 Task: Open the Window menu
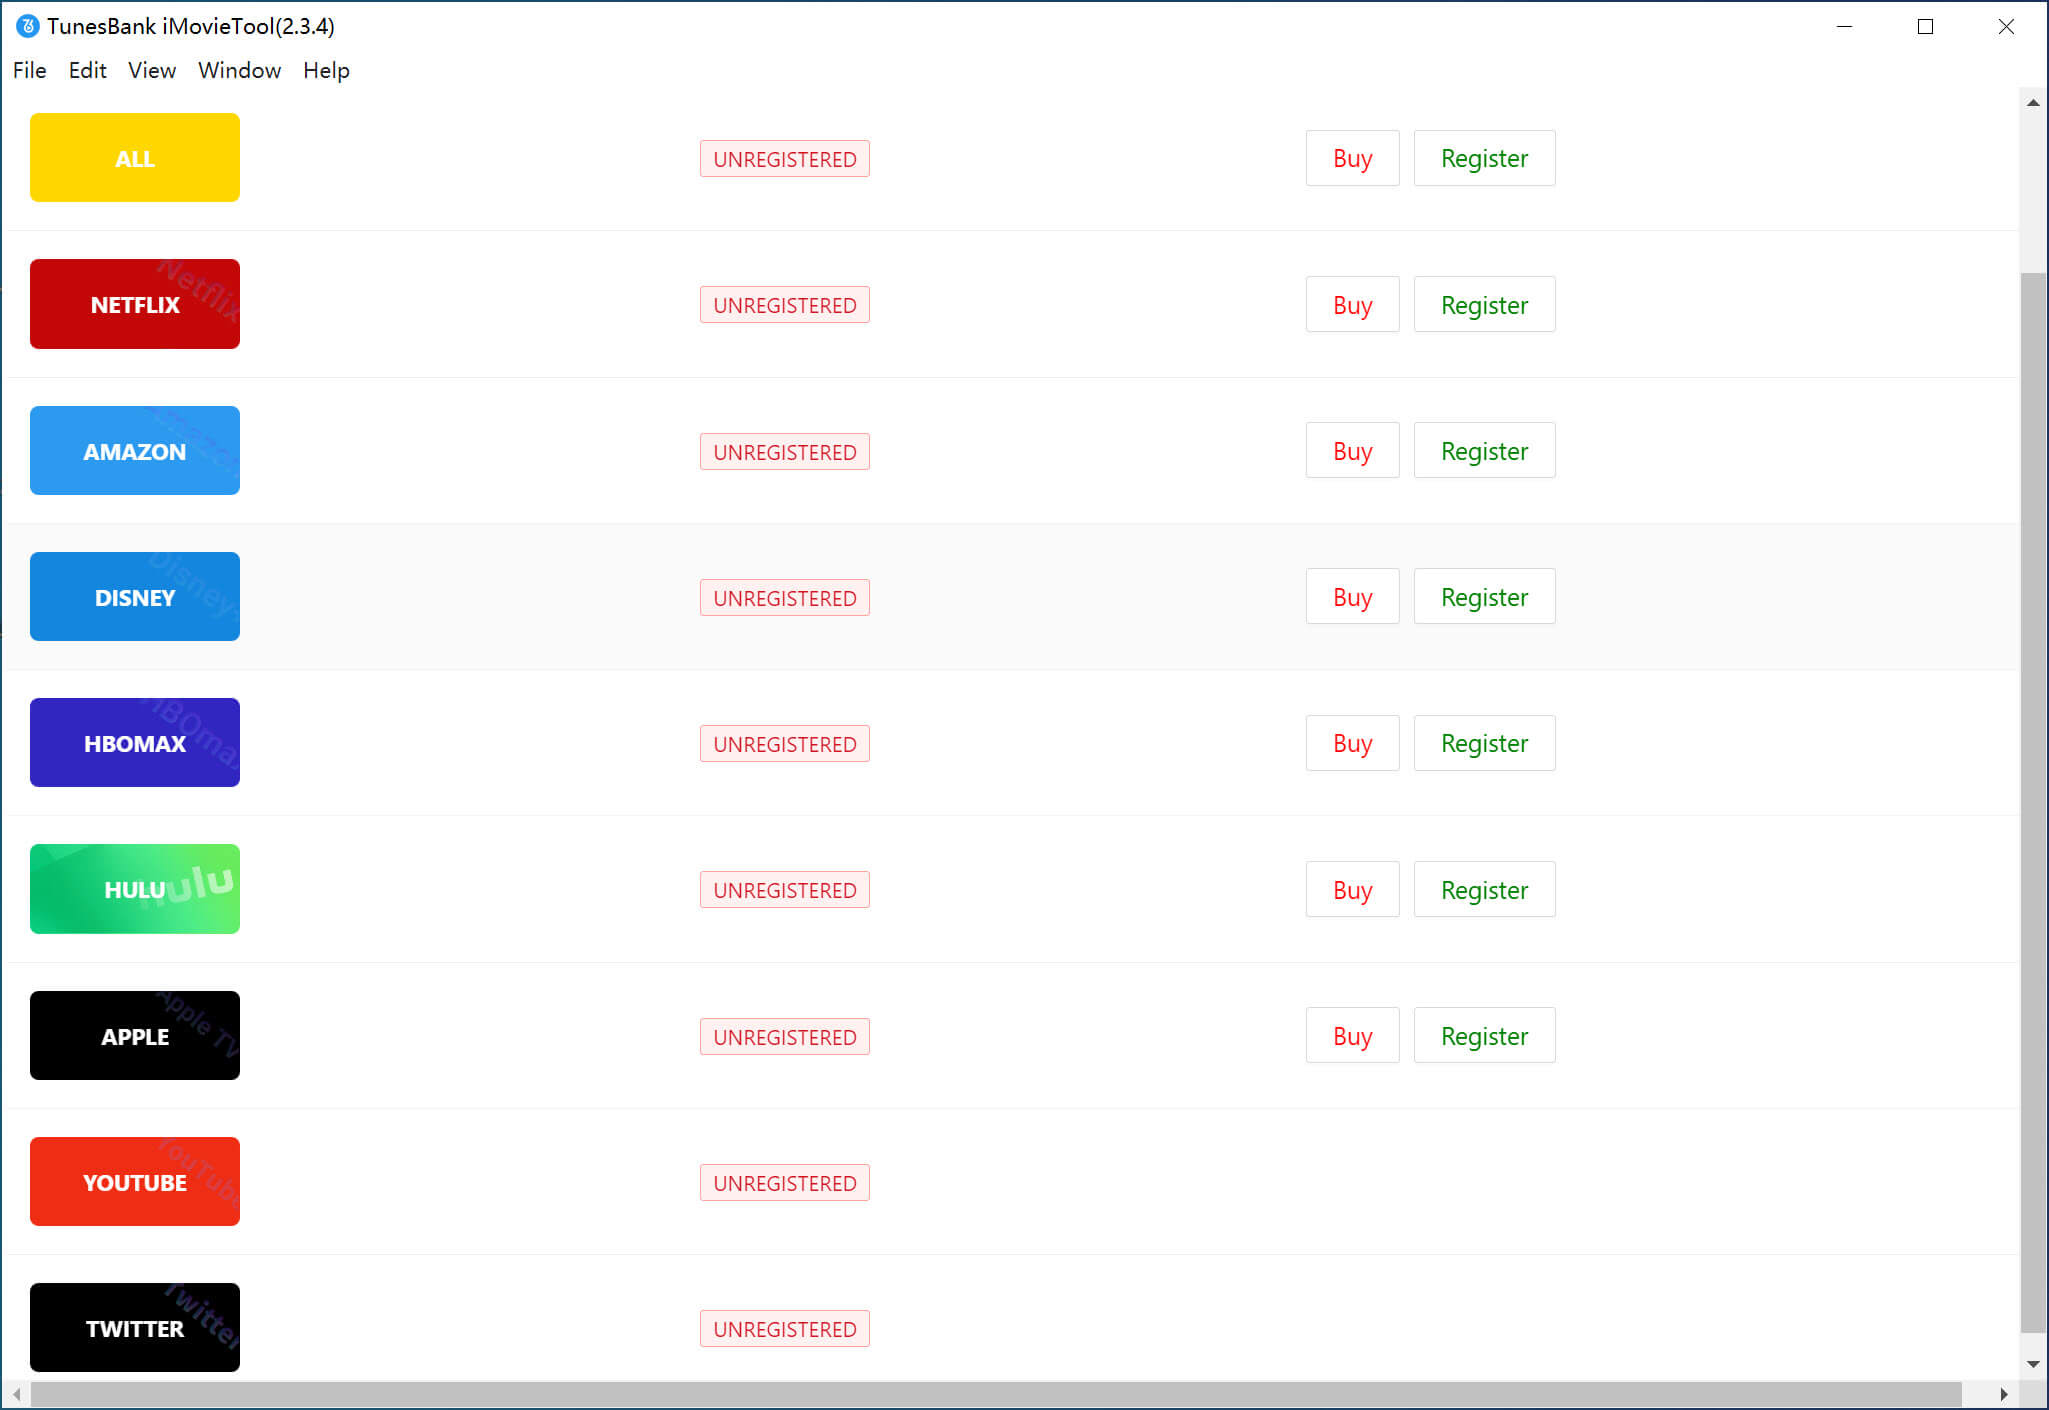coord(239,70)
